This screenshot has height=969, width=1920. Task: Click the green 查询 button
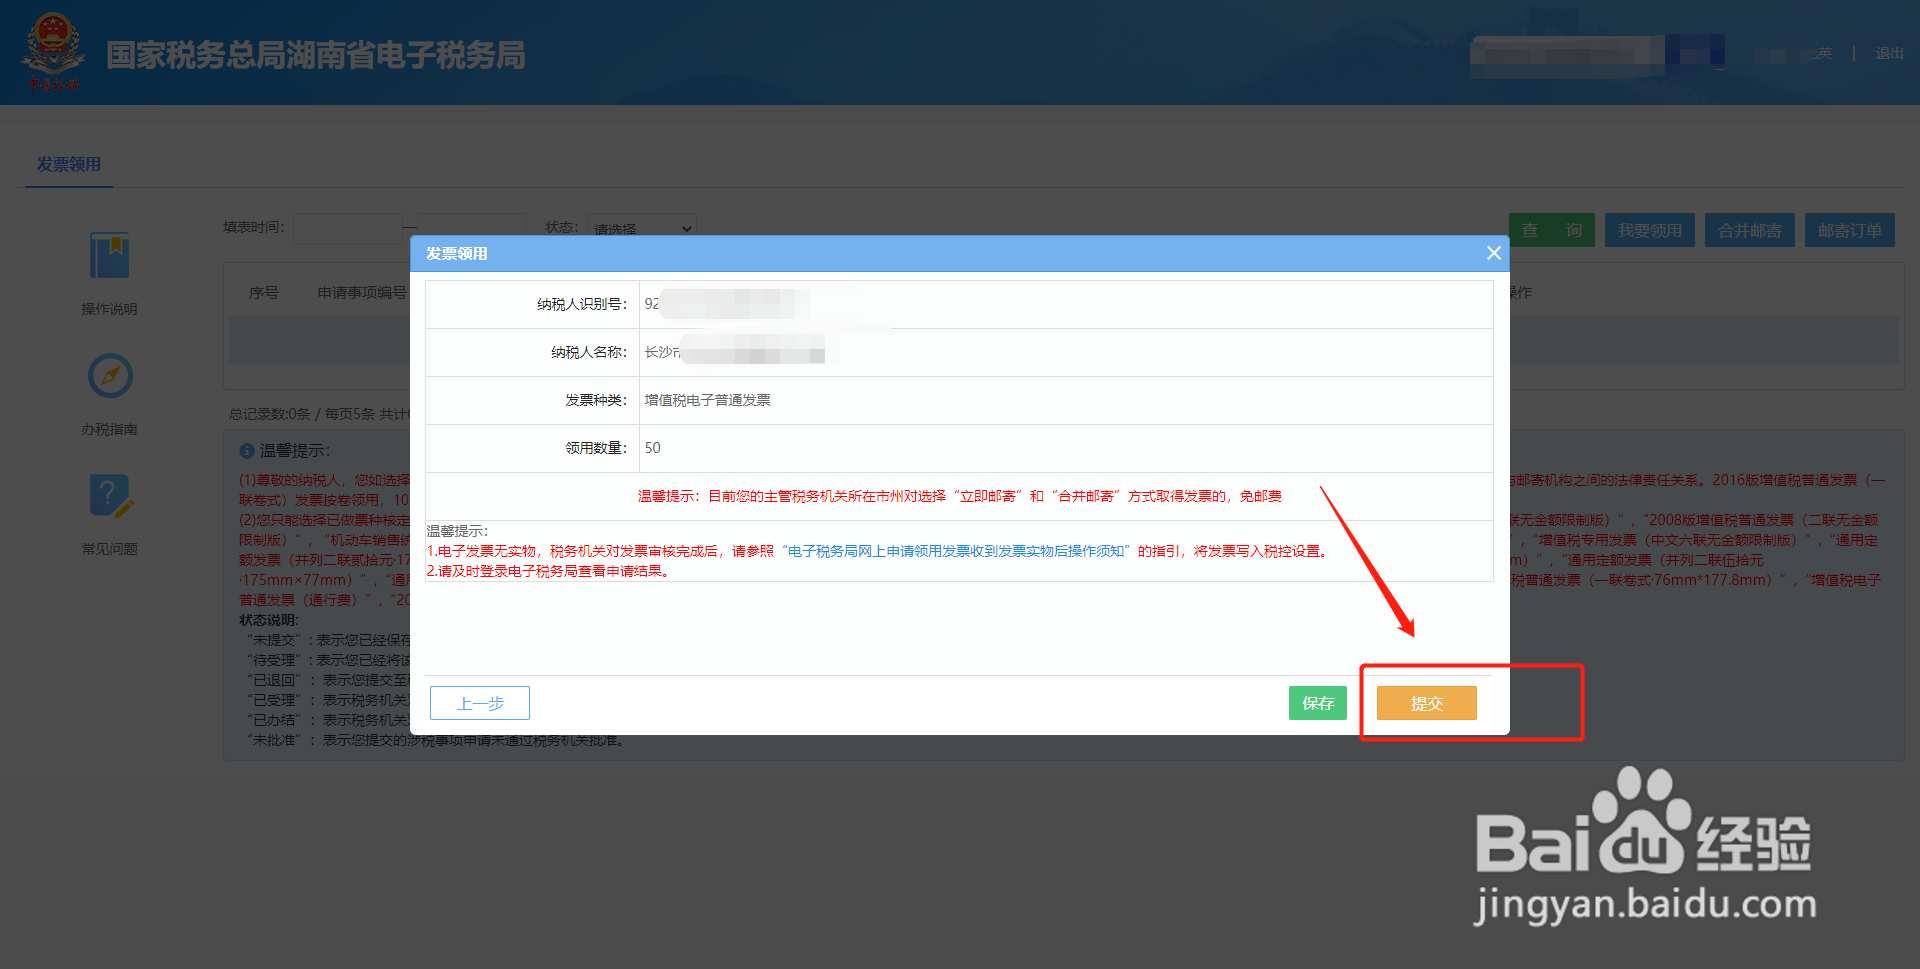1552,230
